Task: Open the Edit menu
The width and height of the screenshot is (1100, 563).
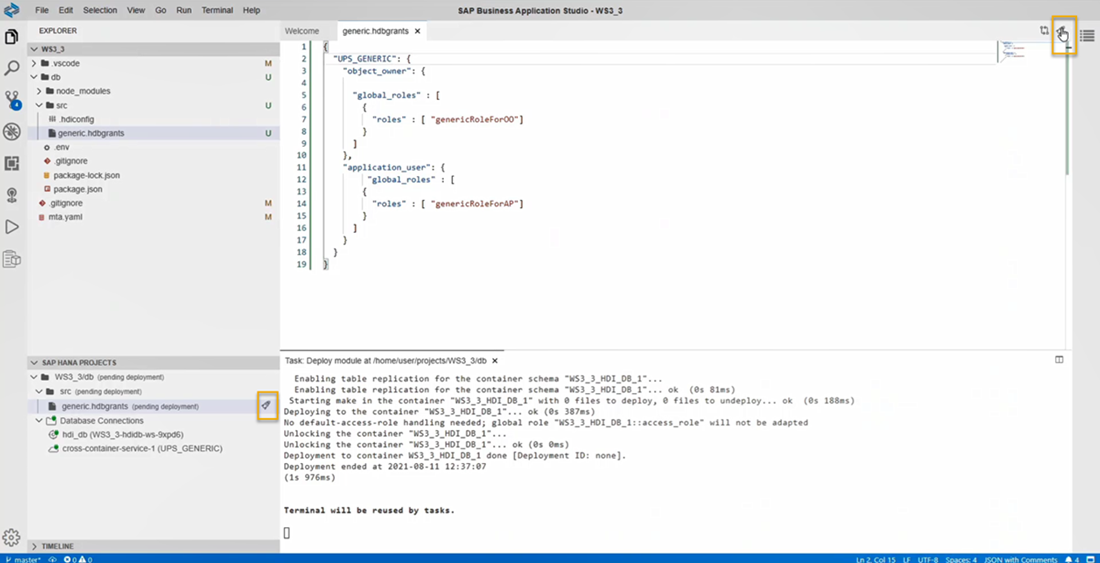Action: coord(66,11)
